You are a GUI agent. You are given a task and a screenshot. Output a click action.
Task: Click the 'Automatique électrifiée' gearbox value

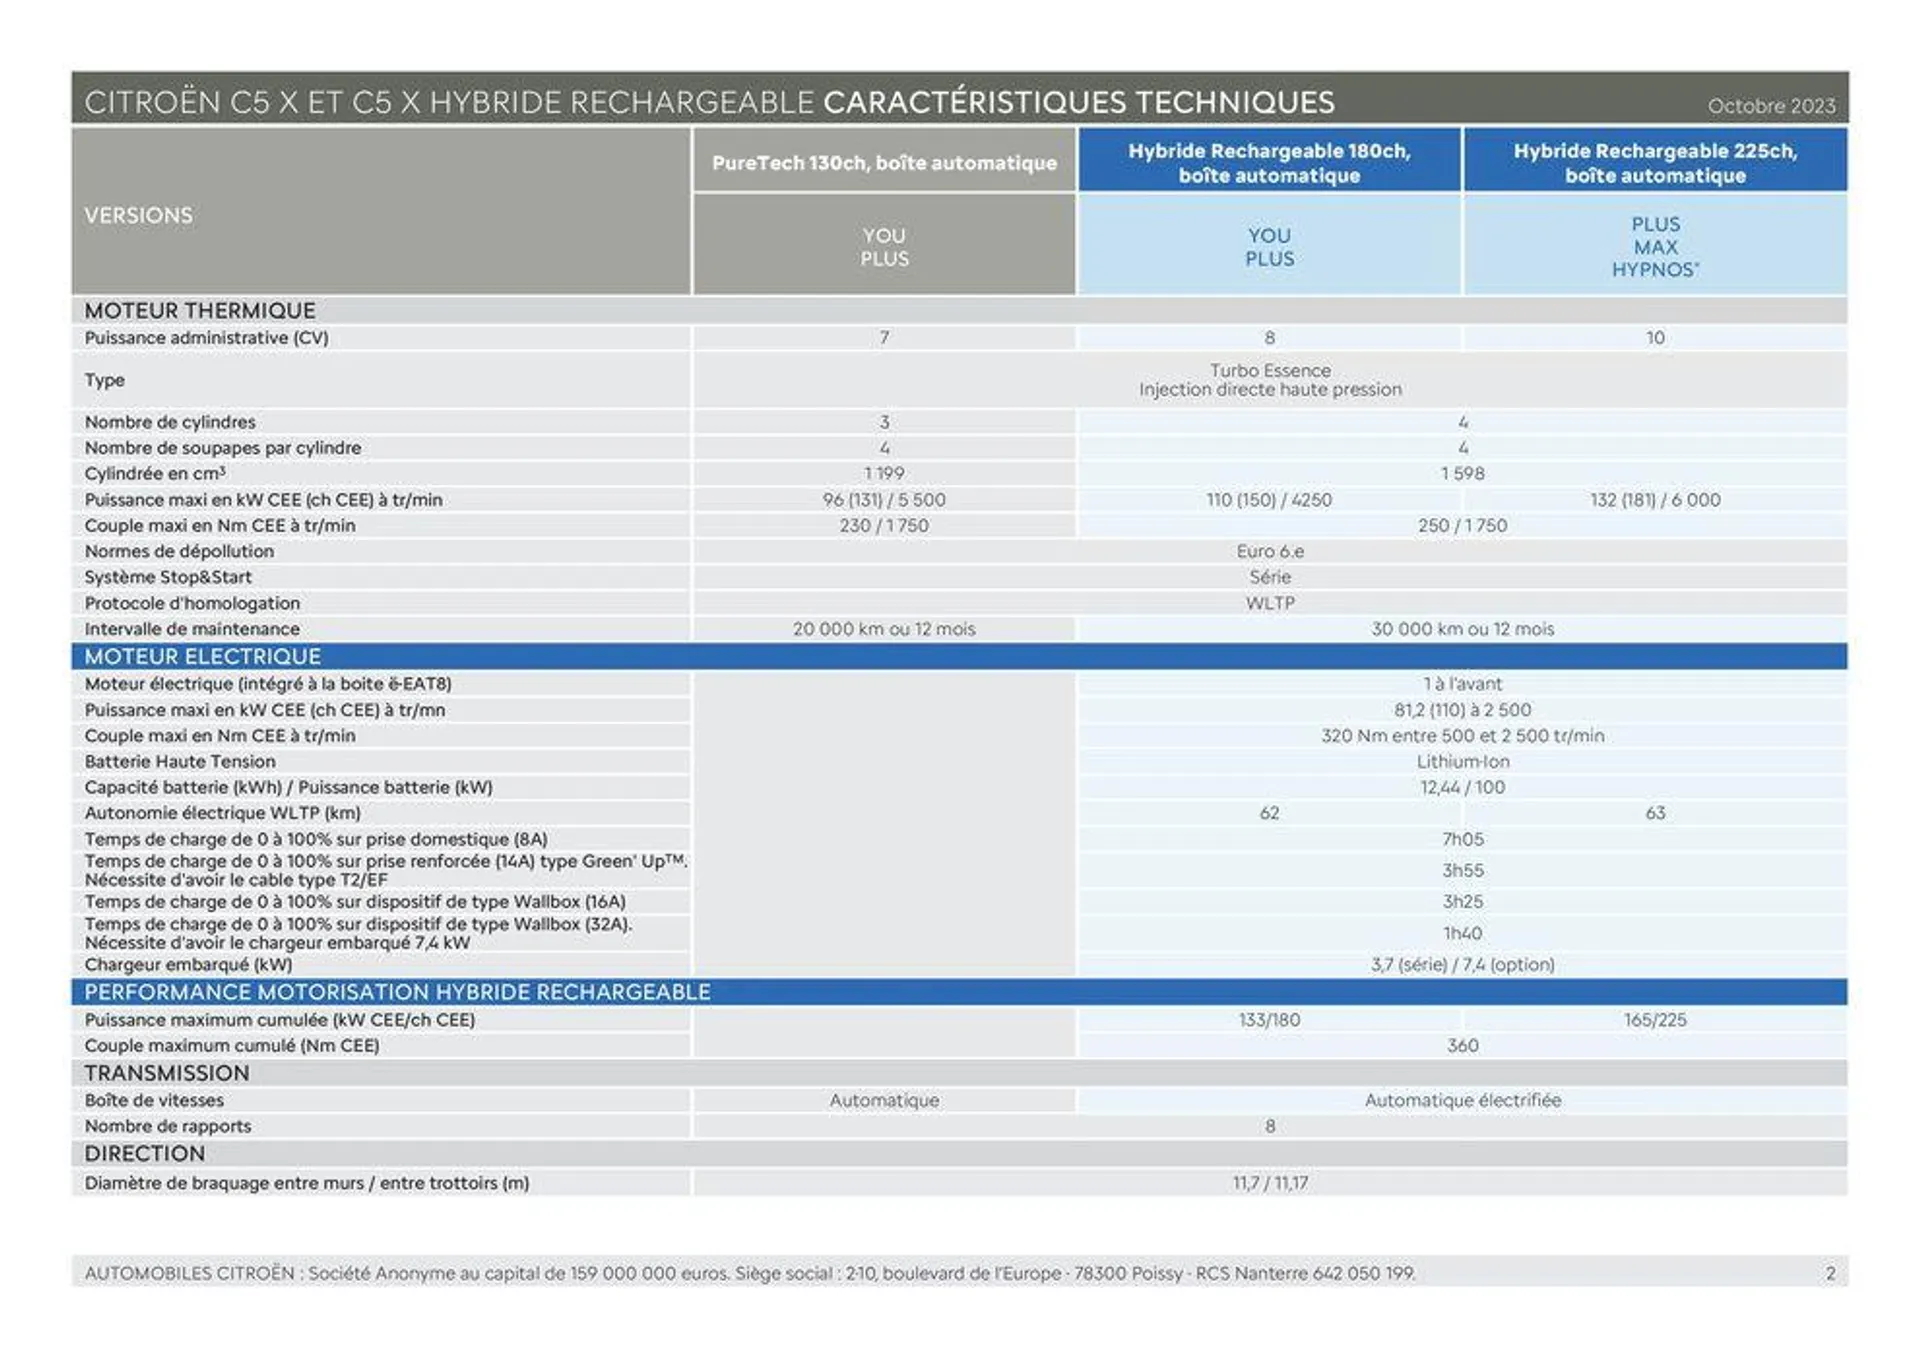point(1462,1100)
